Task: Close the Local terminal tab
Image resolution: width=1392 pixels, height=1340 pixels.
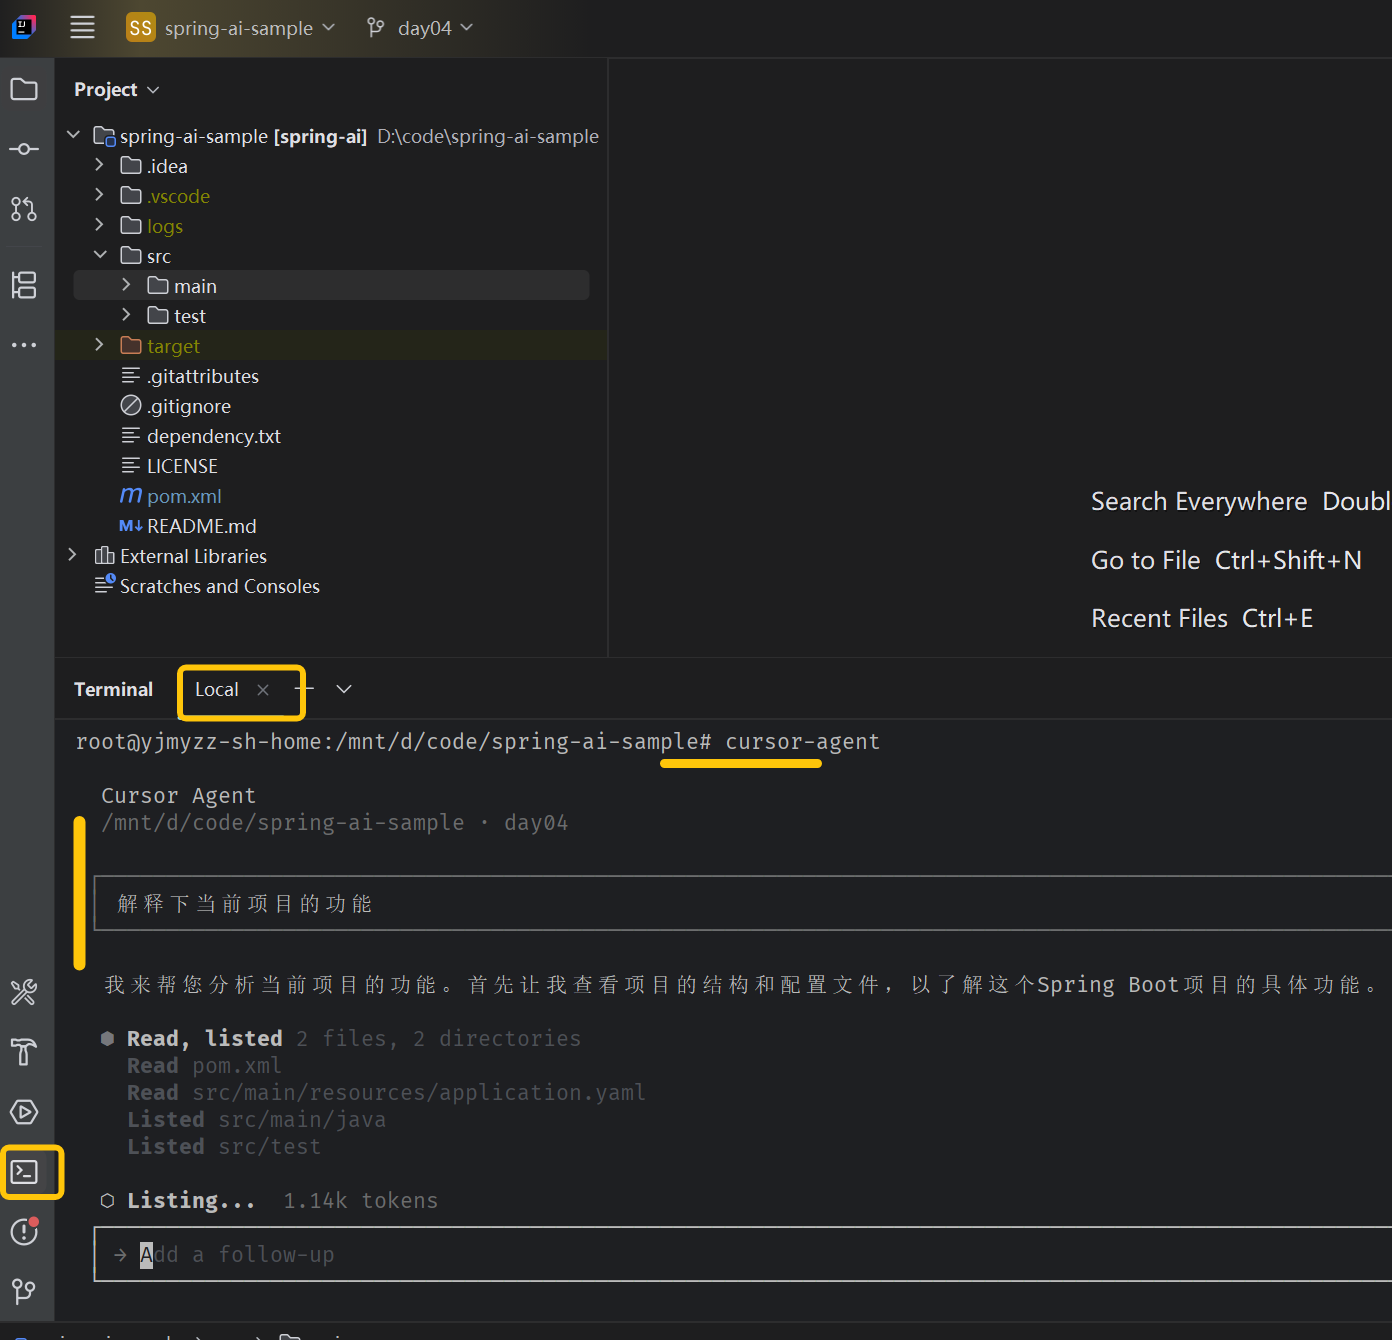Action: (x=263, y=689)
